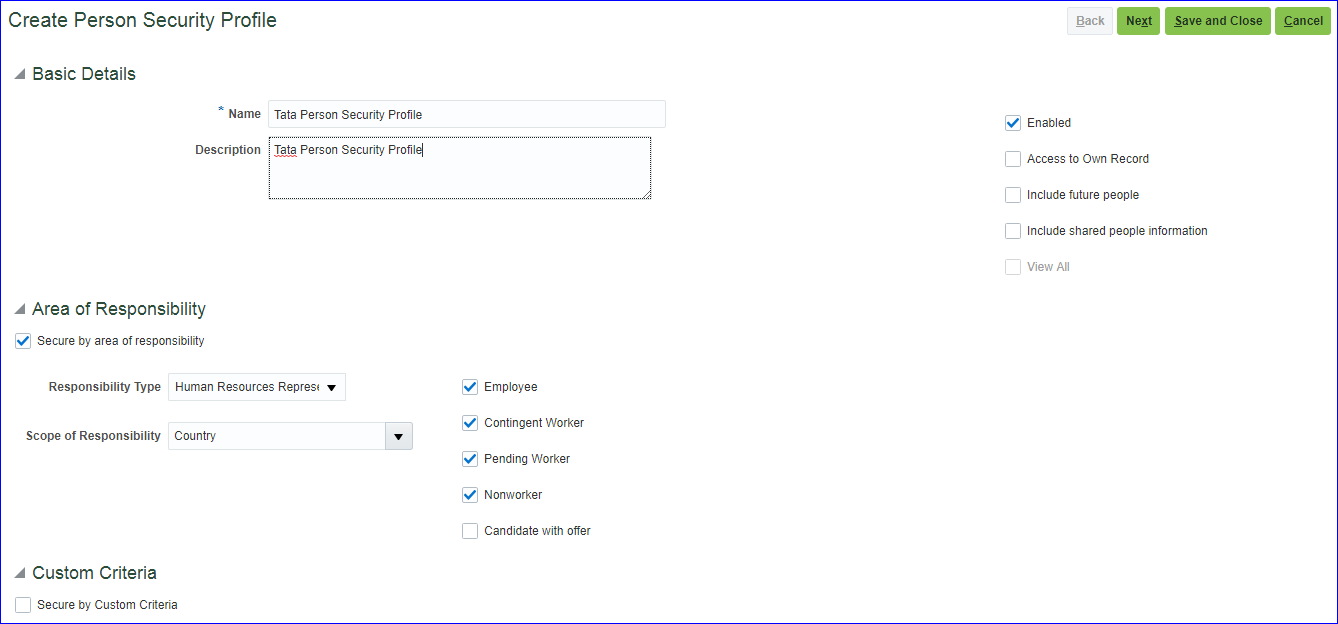Uncheck the Nonworker checkbox
1338x624 pixels.
point(470,495)
